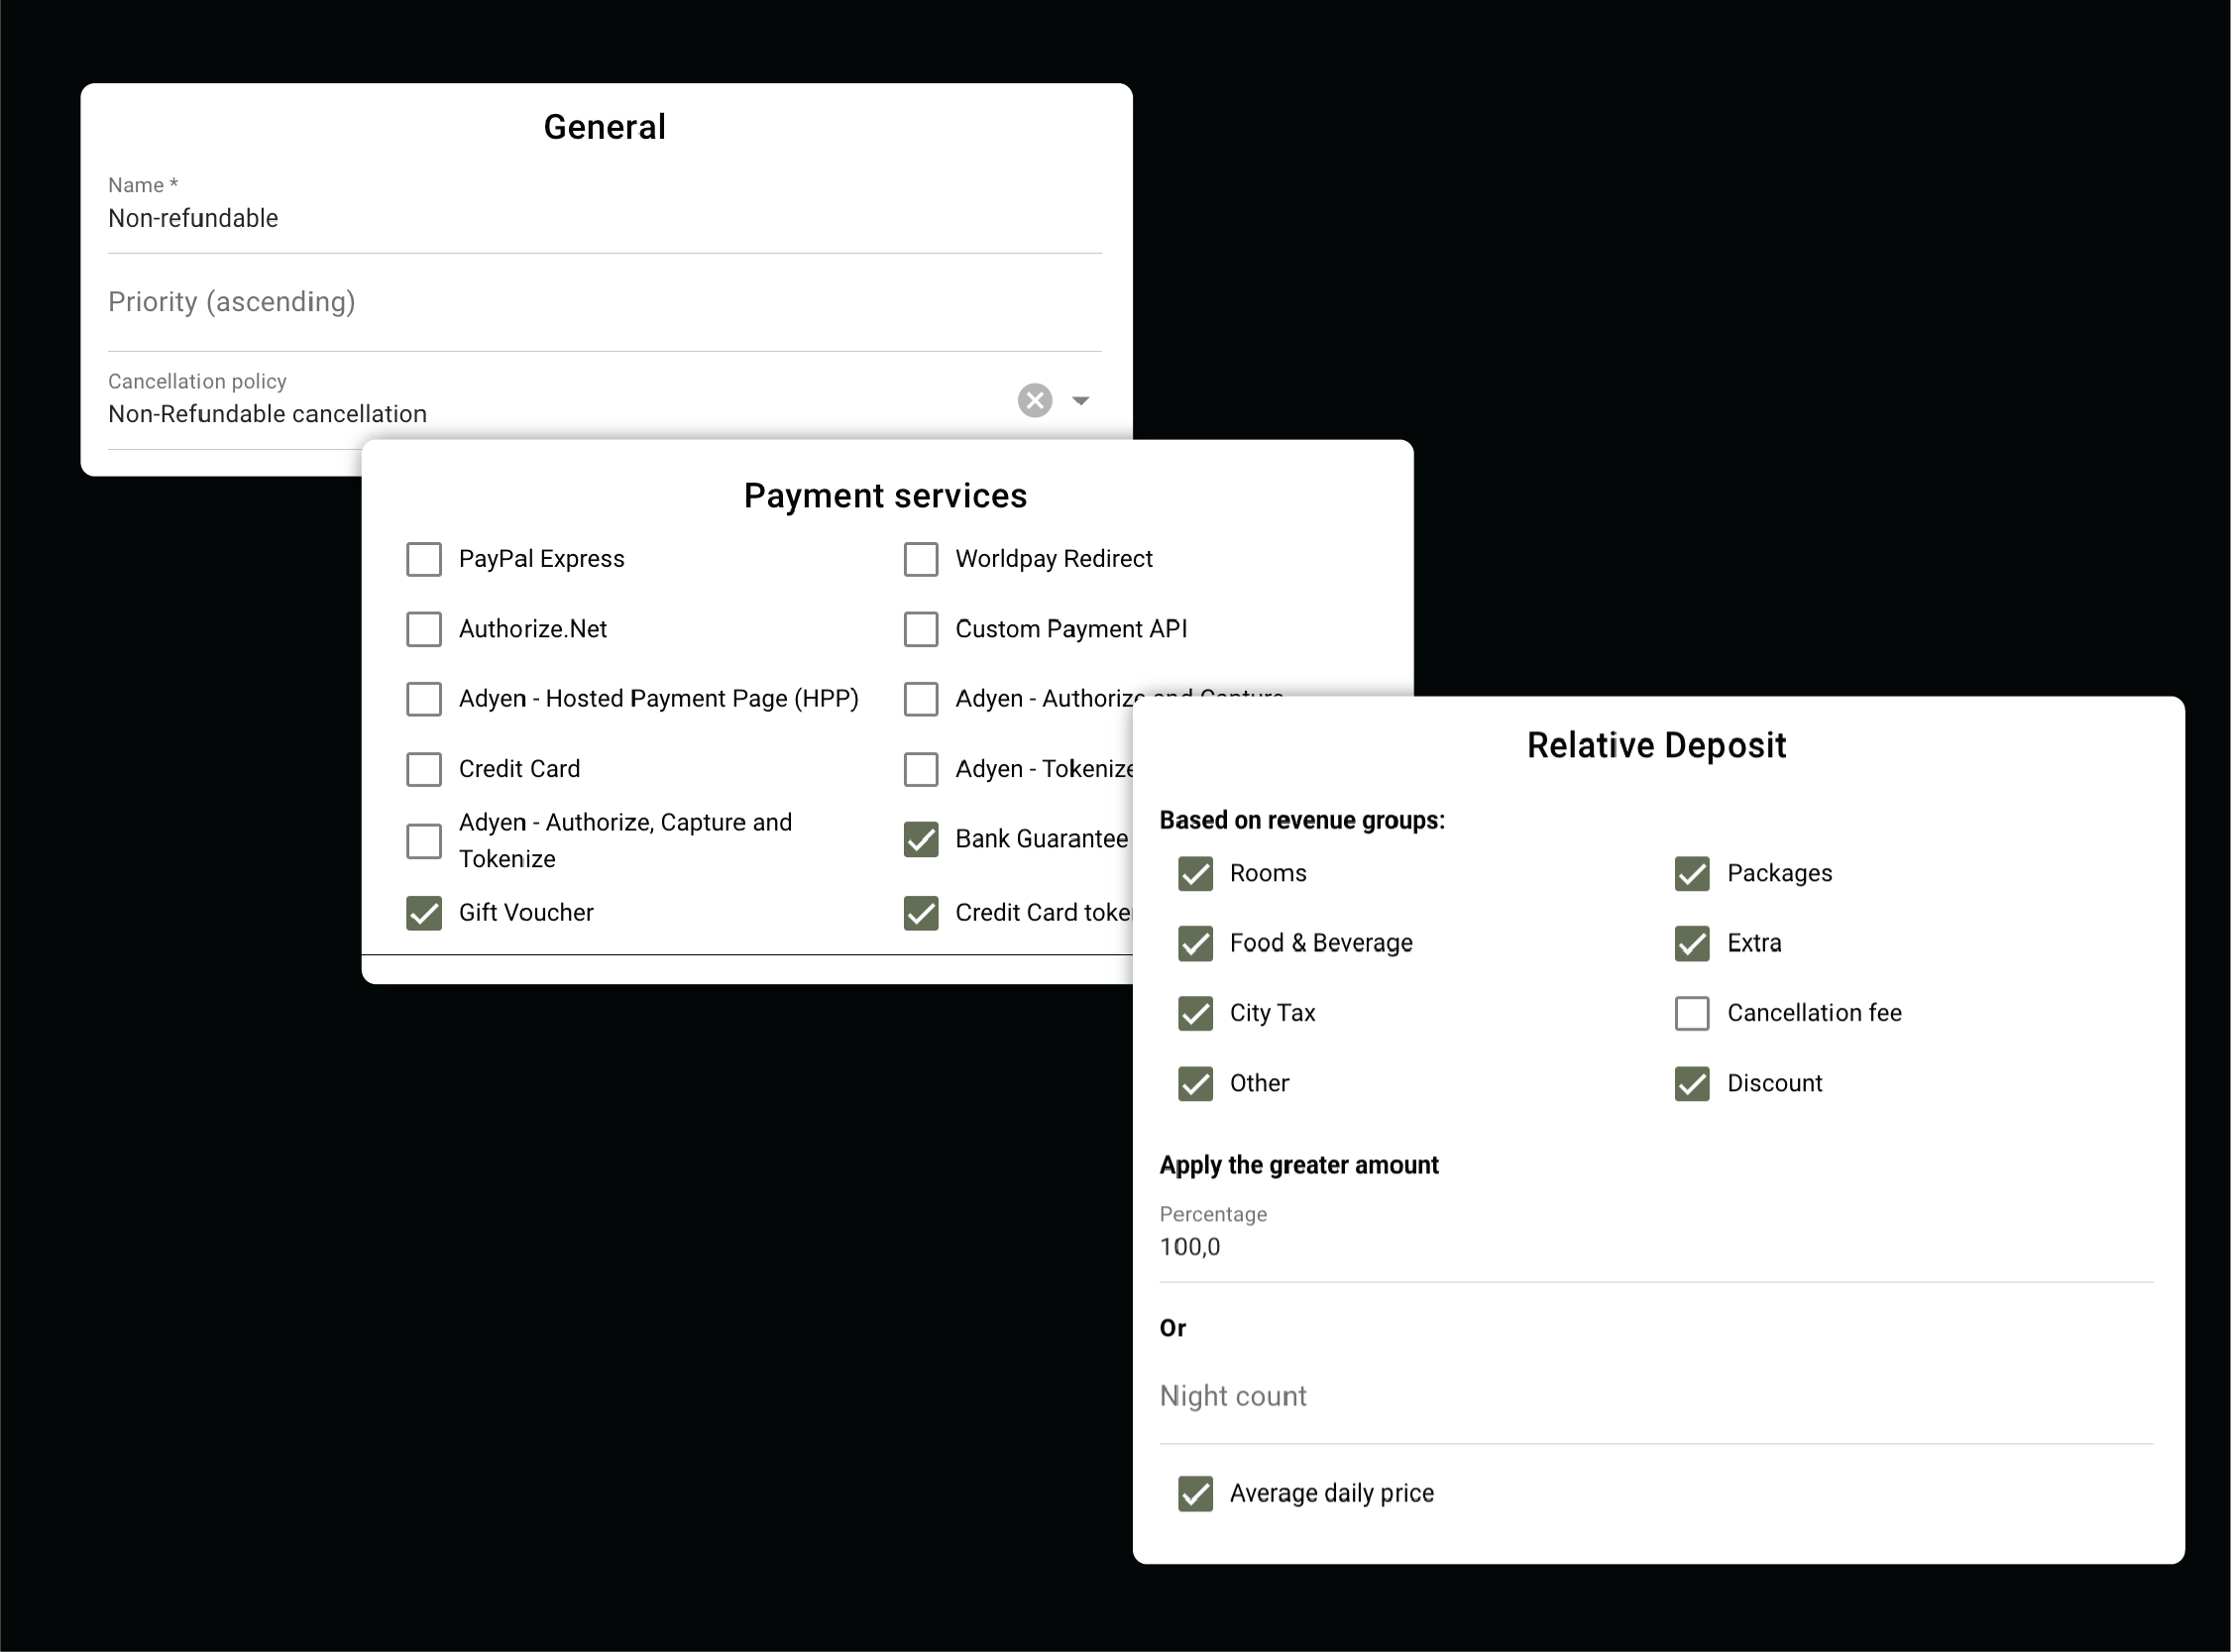The height and width of the screenshot is (1652, 2232).
Task: Clear the Cancellation policy selection
Action: [1035, 400]
